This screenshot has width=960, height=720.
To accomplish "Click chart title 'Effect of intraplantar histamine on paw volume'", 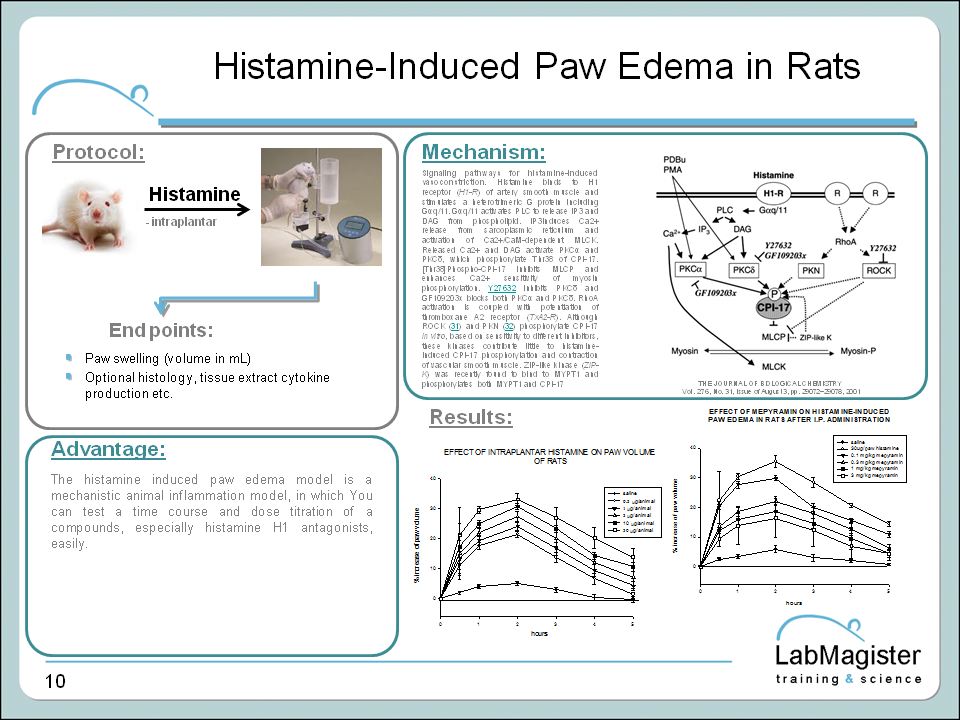I will (549, 456).
